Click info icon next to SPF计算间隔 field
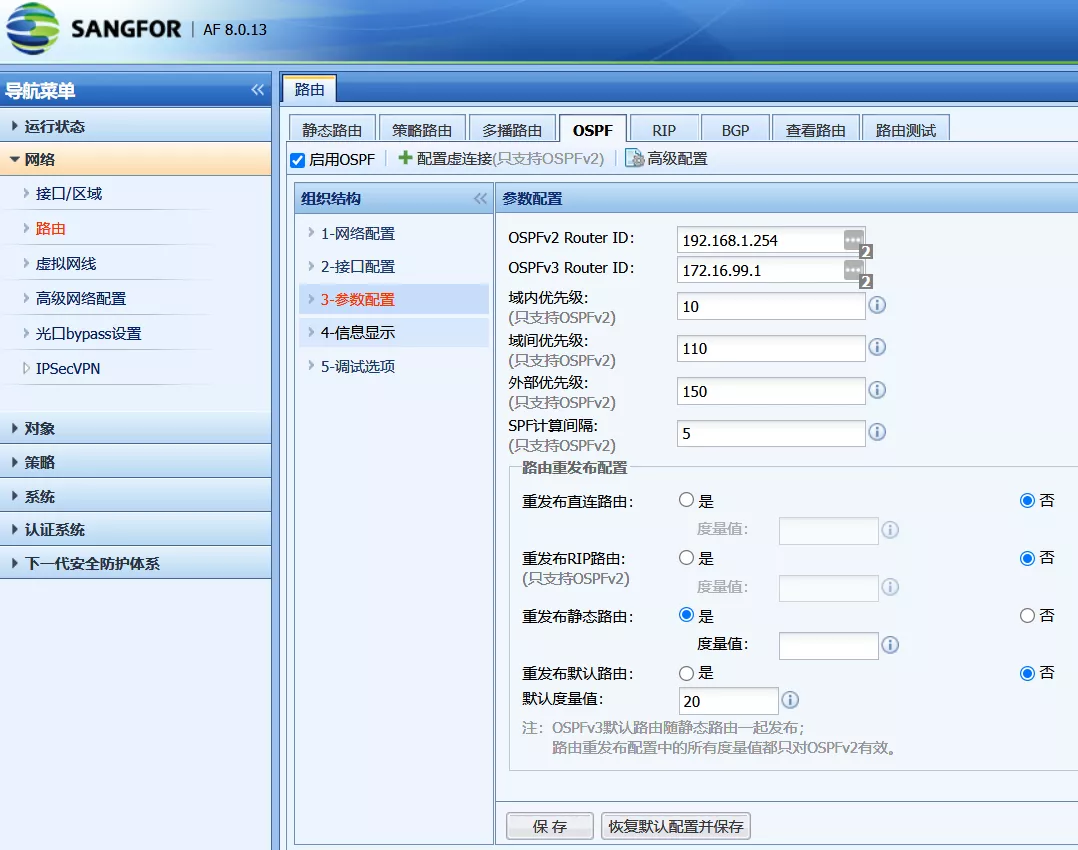The width and height of the screenshot is (1078, 850). click(877, 432)
